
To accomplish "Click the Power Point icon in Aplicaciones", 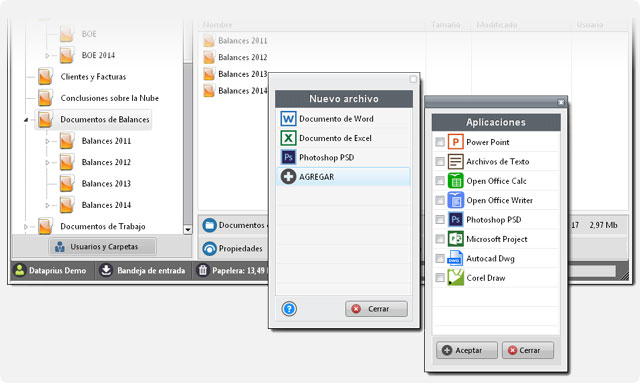I will pyautogui.click(x=456, y=142).
